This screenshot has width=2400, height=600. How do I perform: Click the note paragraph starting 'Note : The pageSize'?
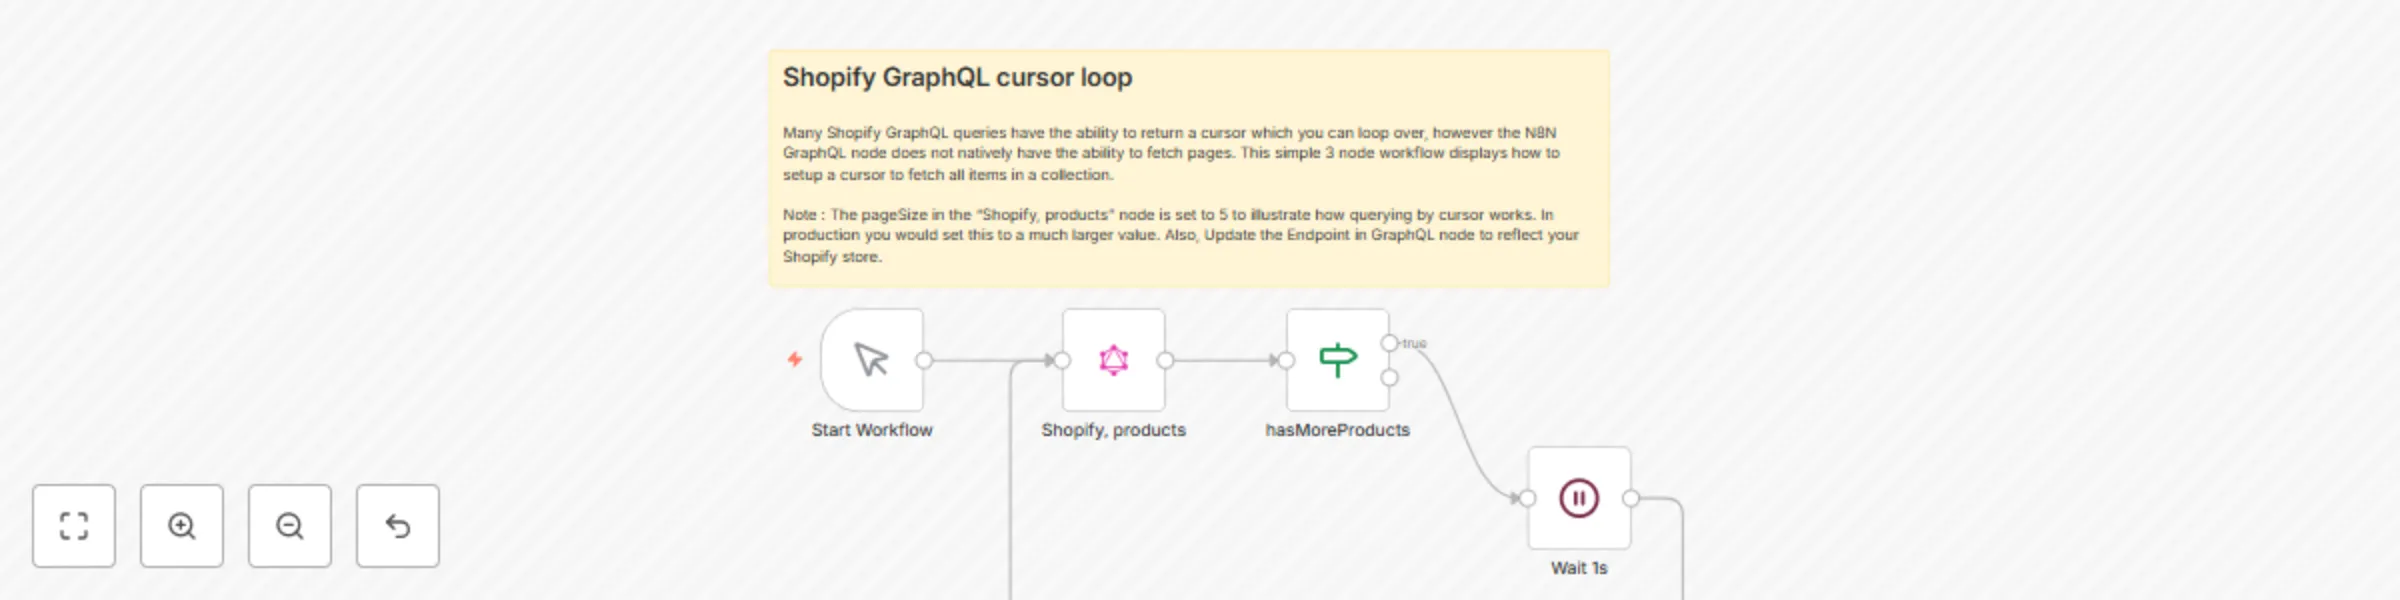(1180, 235)
